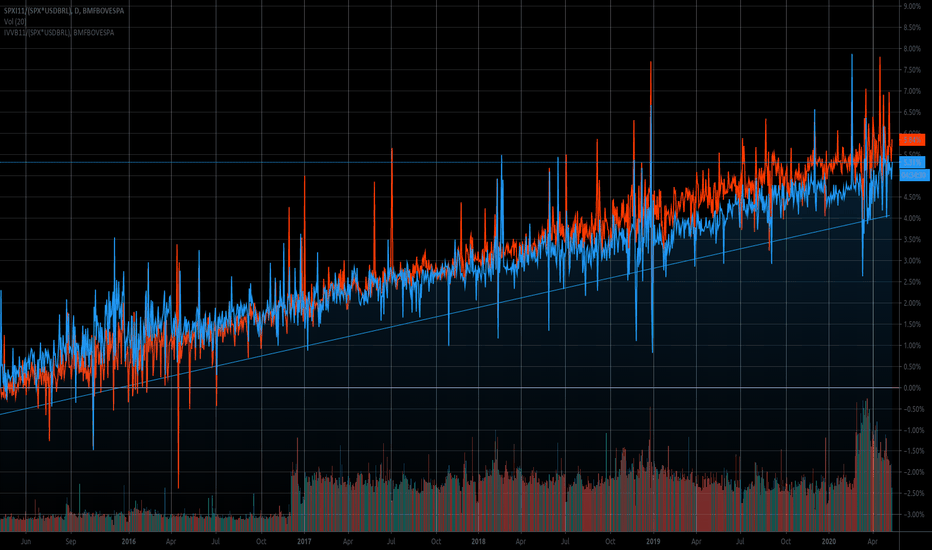Select the SPXI11/(SPX*USDBRL) main symbol legend

click(x=64, y=11)
